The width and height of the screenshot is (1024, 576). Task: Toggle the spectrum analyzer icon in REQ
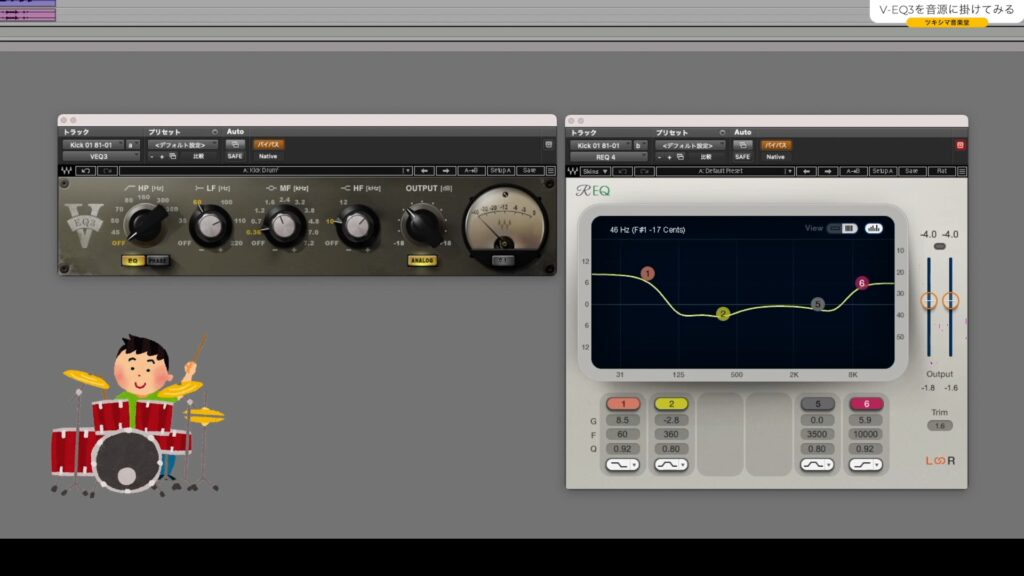point(874,228)
